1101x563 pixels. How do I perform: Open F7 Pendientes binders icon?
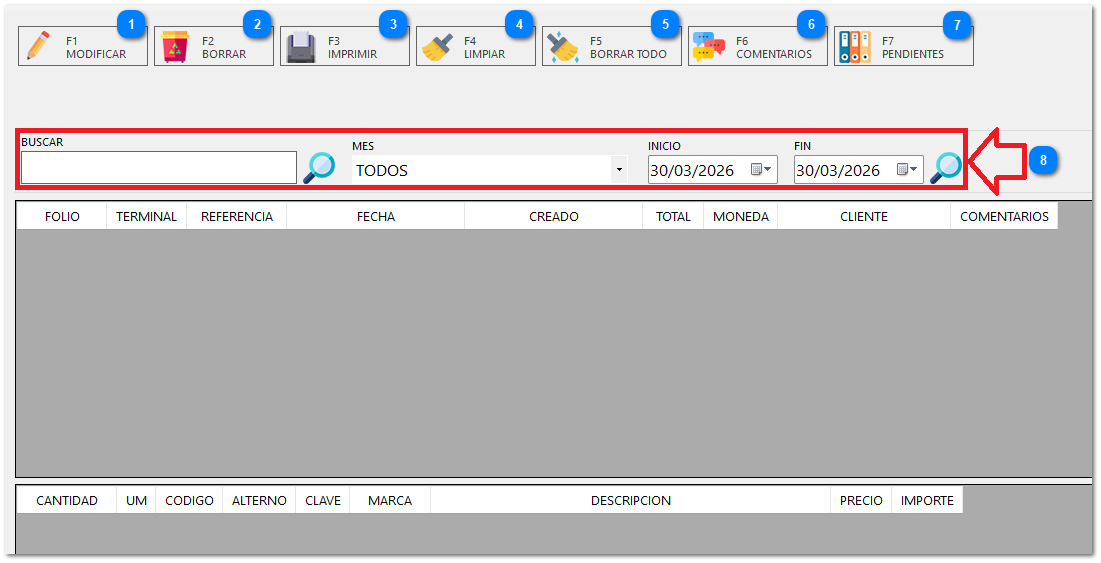855,47
